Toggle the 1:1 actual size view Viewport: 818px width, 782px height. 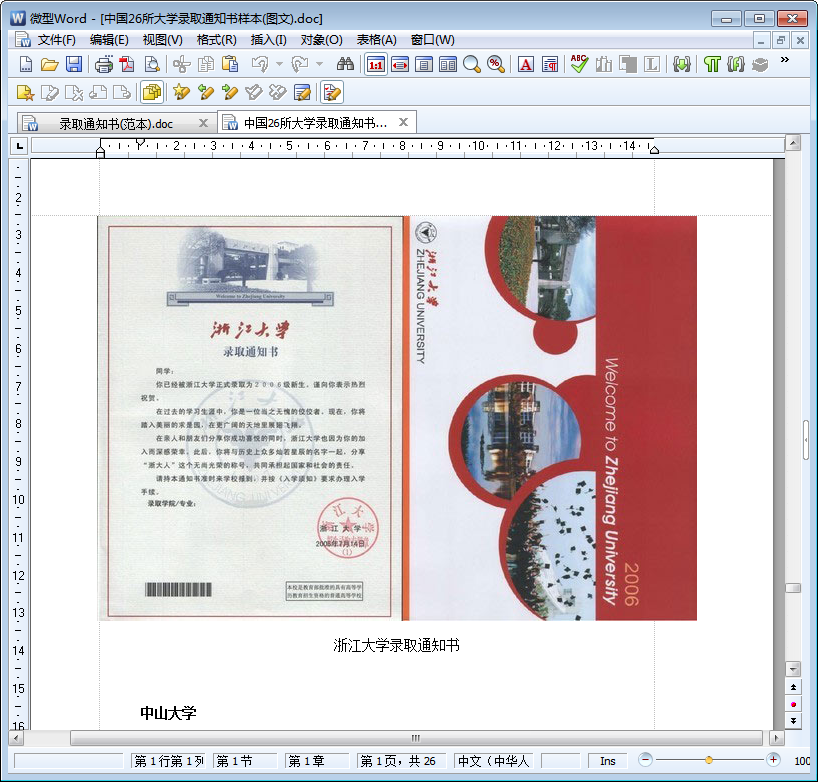tap(376, 64)
